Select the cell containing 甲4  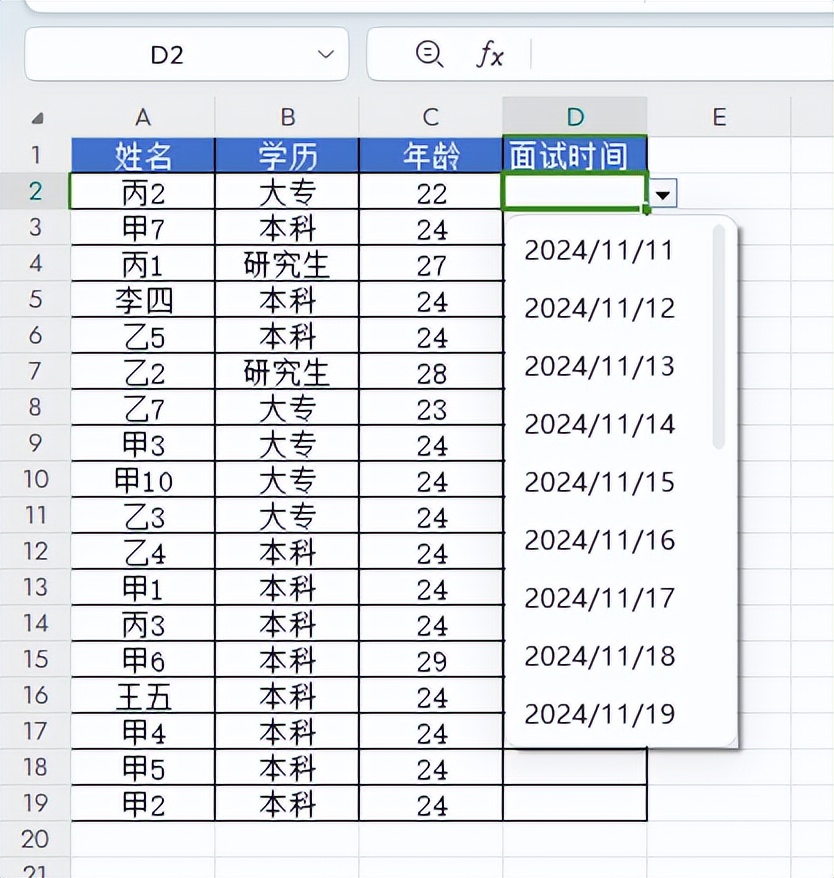(143, 731)
